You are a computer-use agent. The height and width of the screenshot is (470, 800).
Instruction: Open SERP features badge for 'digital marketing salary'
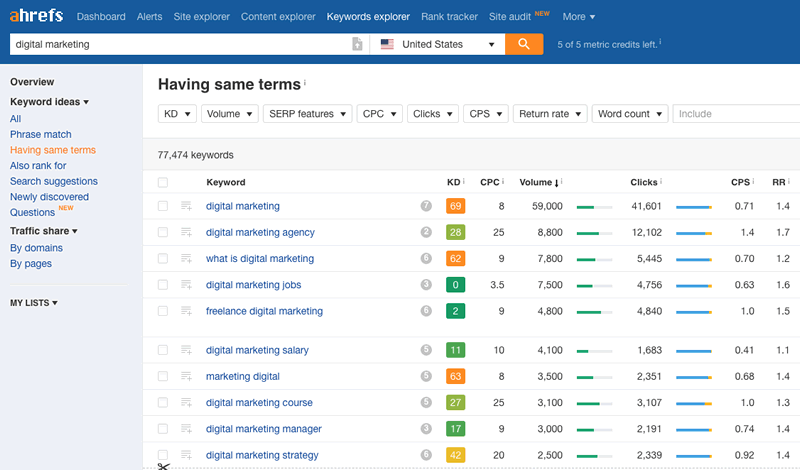[426, 350]
